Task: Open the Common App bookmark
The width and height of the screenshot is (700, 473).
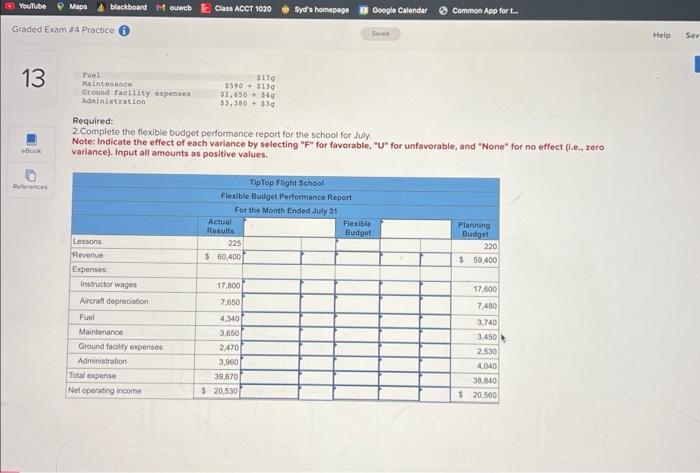Action: [479, 10]
